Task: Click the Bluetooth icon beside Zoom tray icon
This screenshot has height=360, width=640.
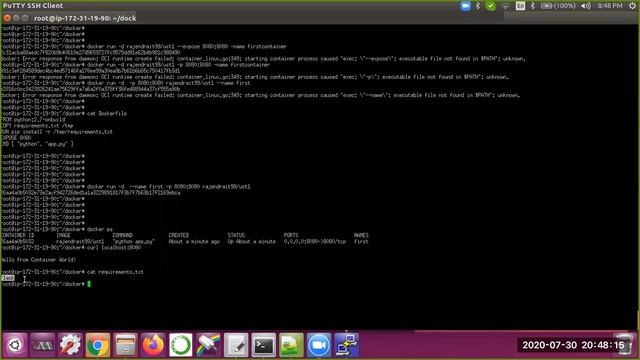Action: click(478, 6)
